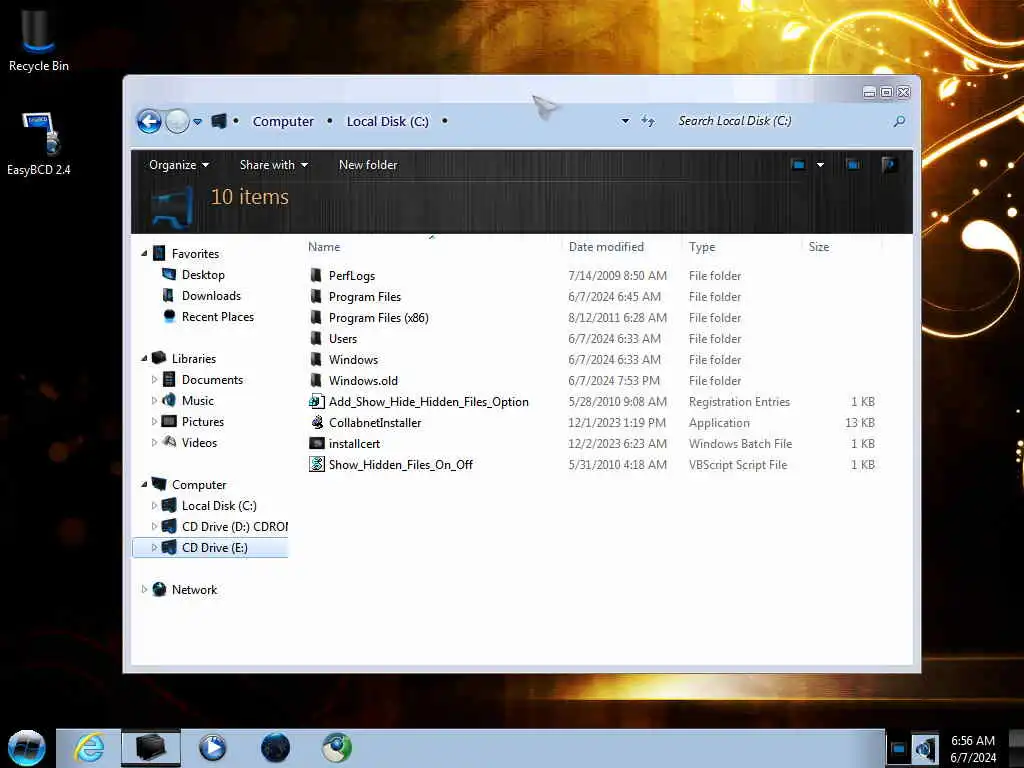Select the Music library icon

click(x=169, y=400)
